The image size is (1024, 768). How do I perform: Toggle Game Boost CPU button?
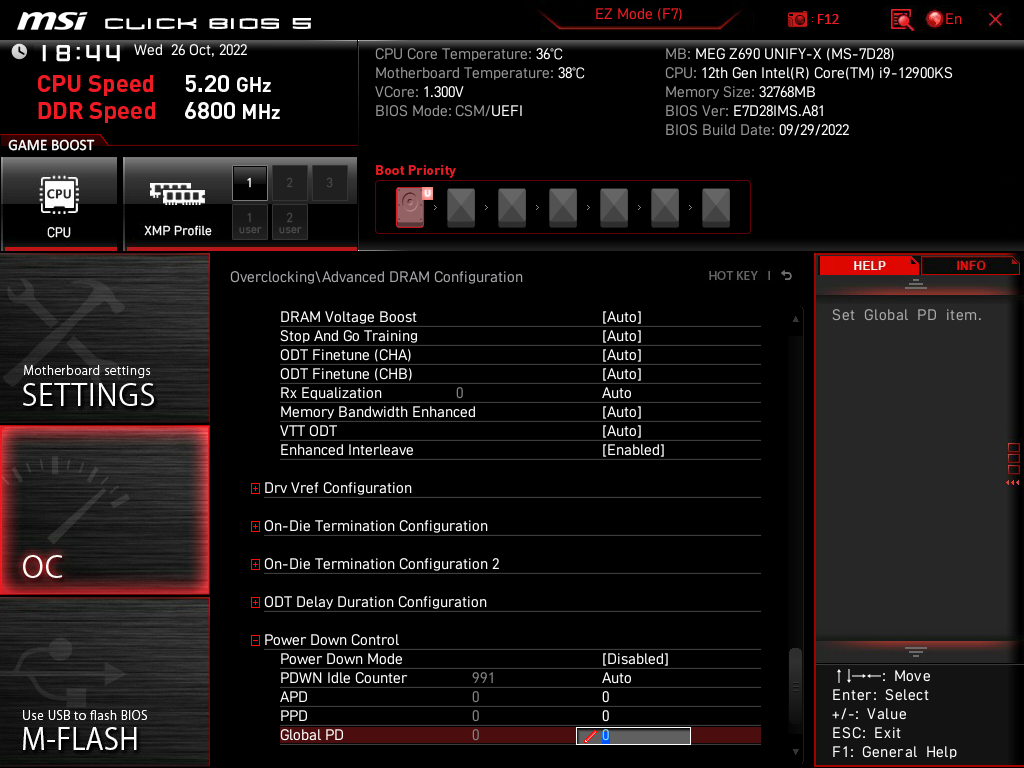click(59, 203)
